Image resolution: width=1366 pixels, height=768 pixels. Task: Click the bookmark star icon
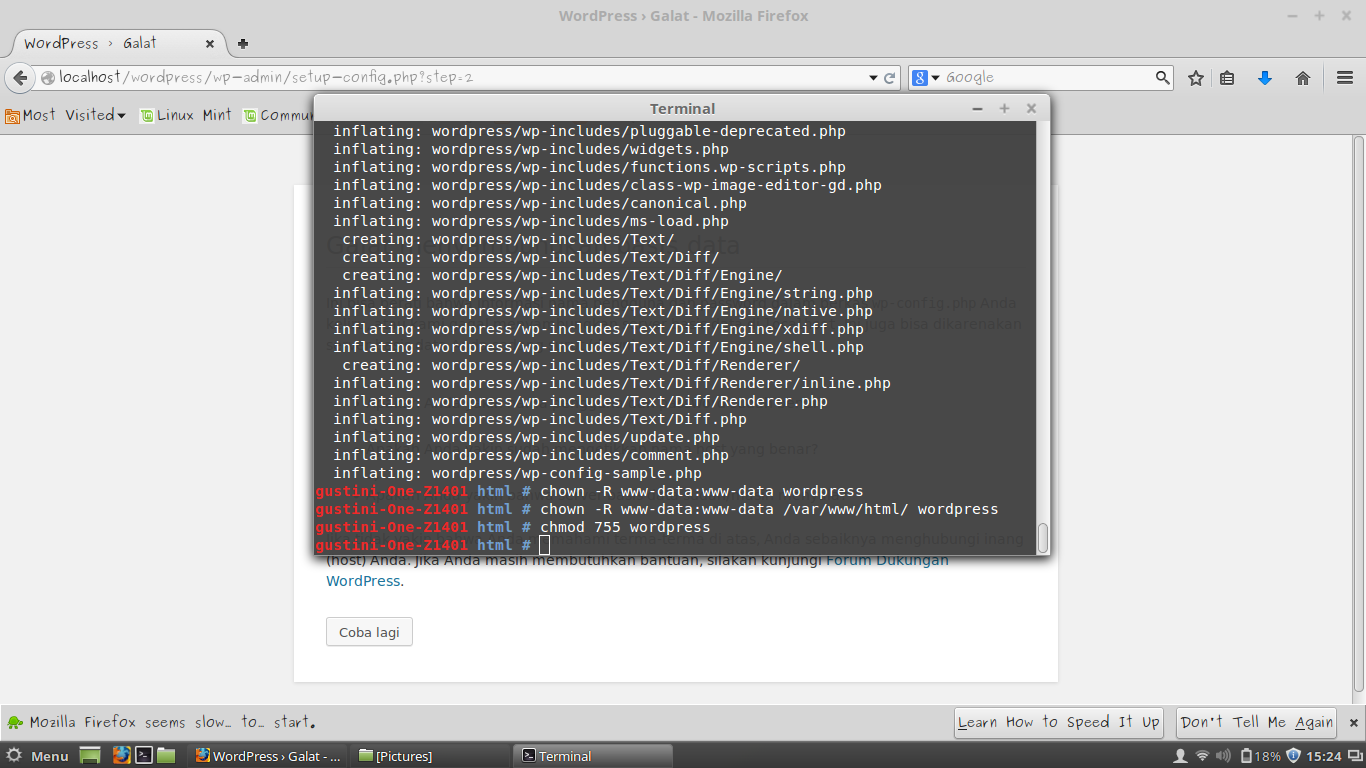pos(1195,78)
